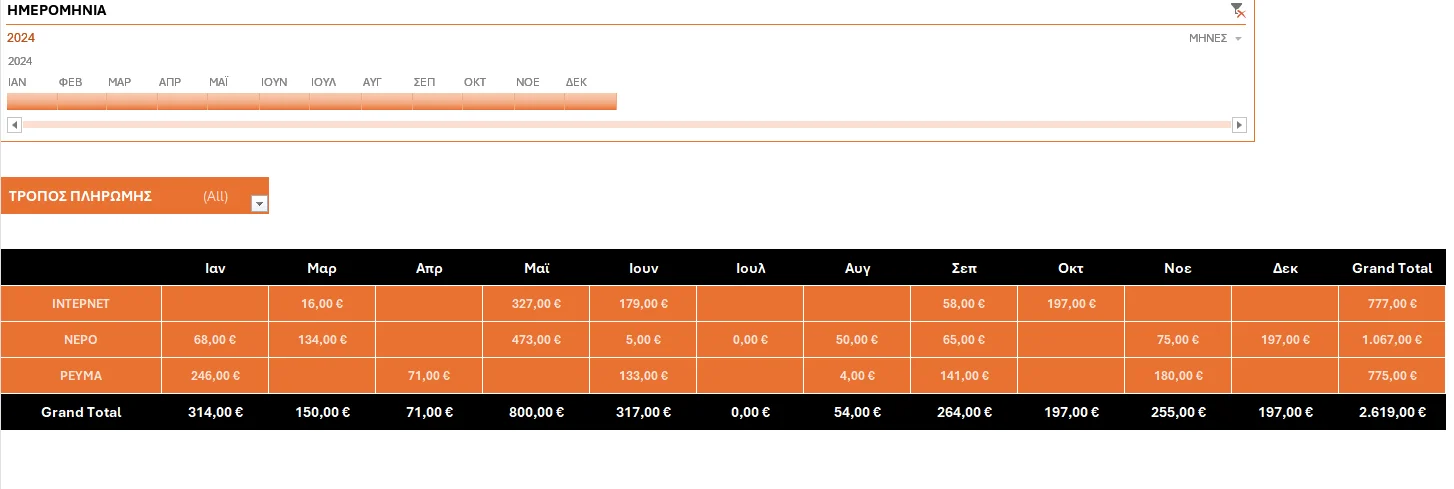The image size is (1454, 489).
Task: Click the 777,00 € ΙΝΤΕΡΝΕΤ total cell
Action: point(1392,304)
